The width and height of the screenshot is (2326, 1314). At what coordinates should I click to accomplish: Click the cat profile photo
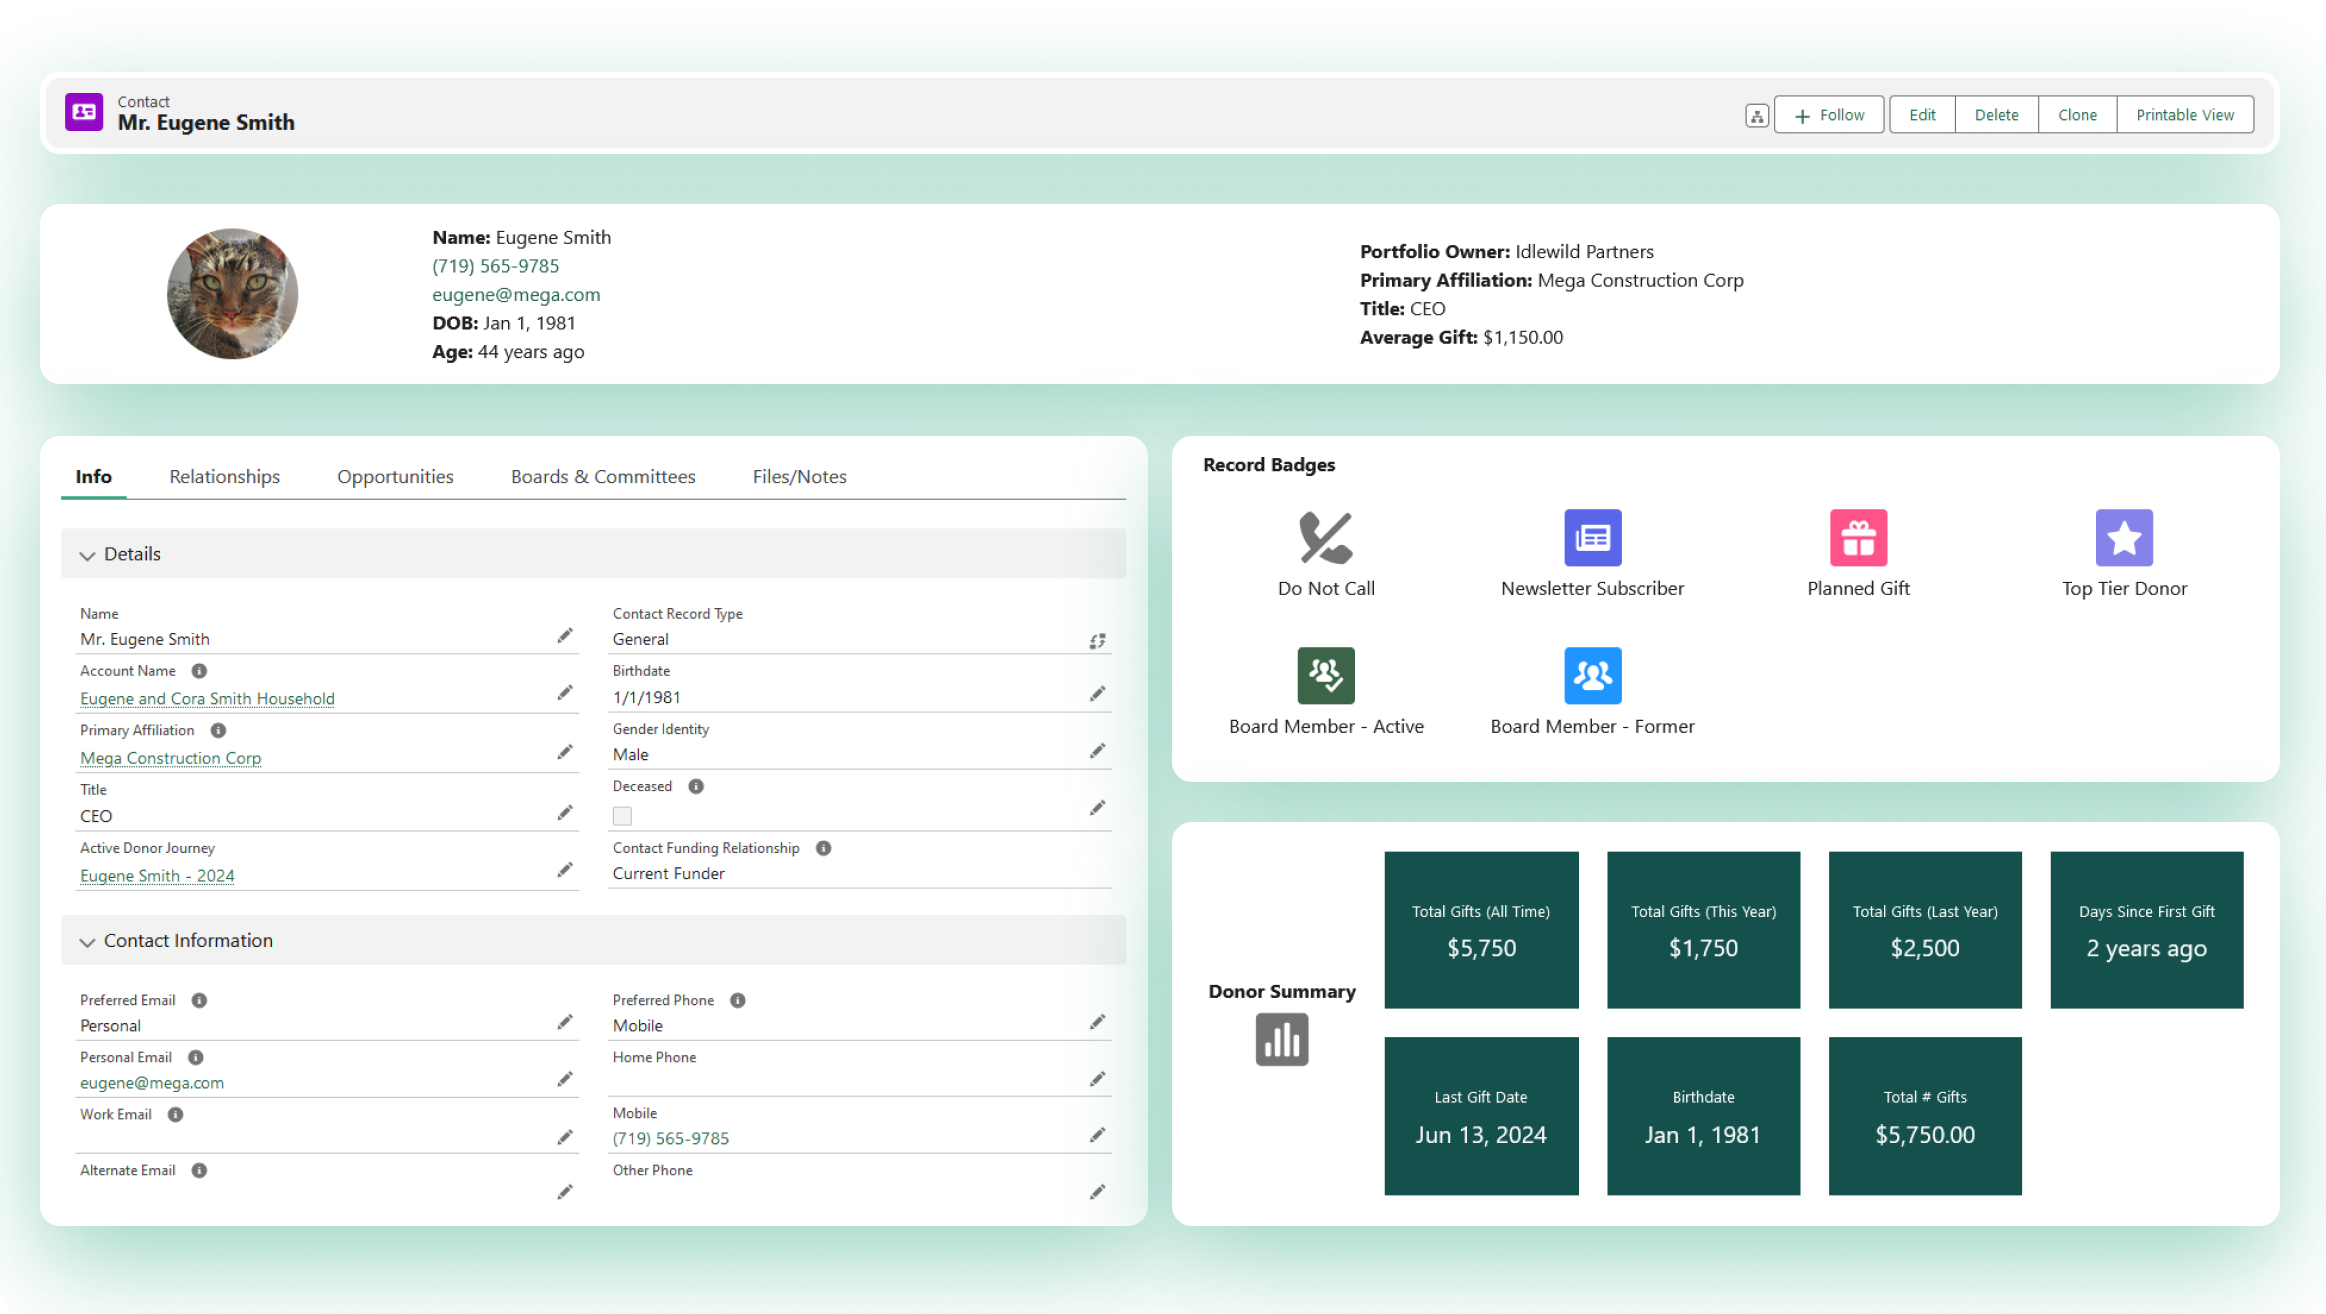[232, 294]
